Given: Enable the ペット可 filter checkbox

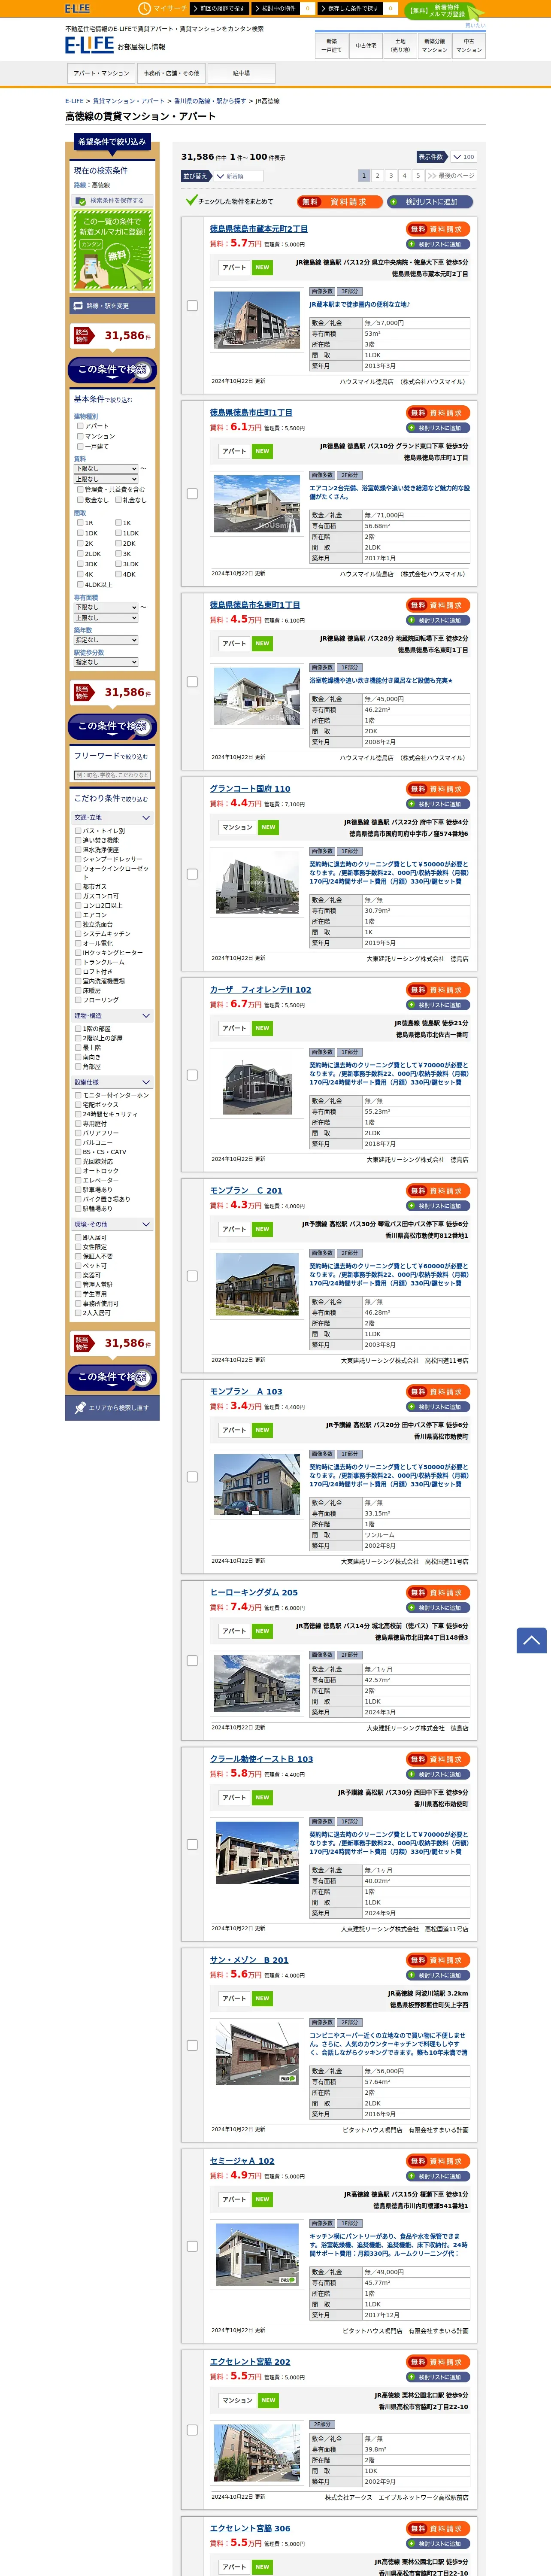Looking at the screenshot, I should coord(78,1266).
